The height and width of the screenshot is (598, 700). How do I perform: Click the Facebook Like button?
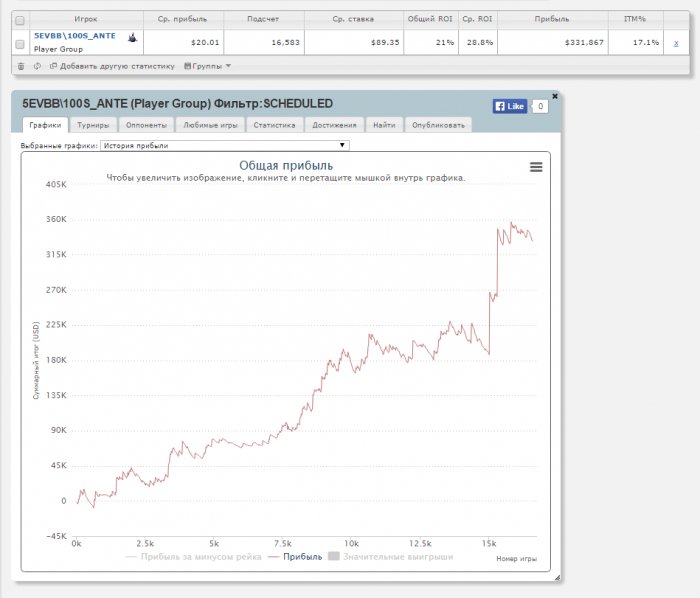tap(509, 105)
